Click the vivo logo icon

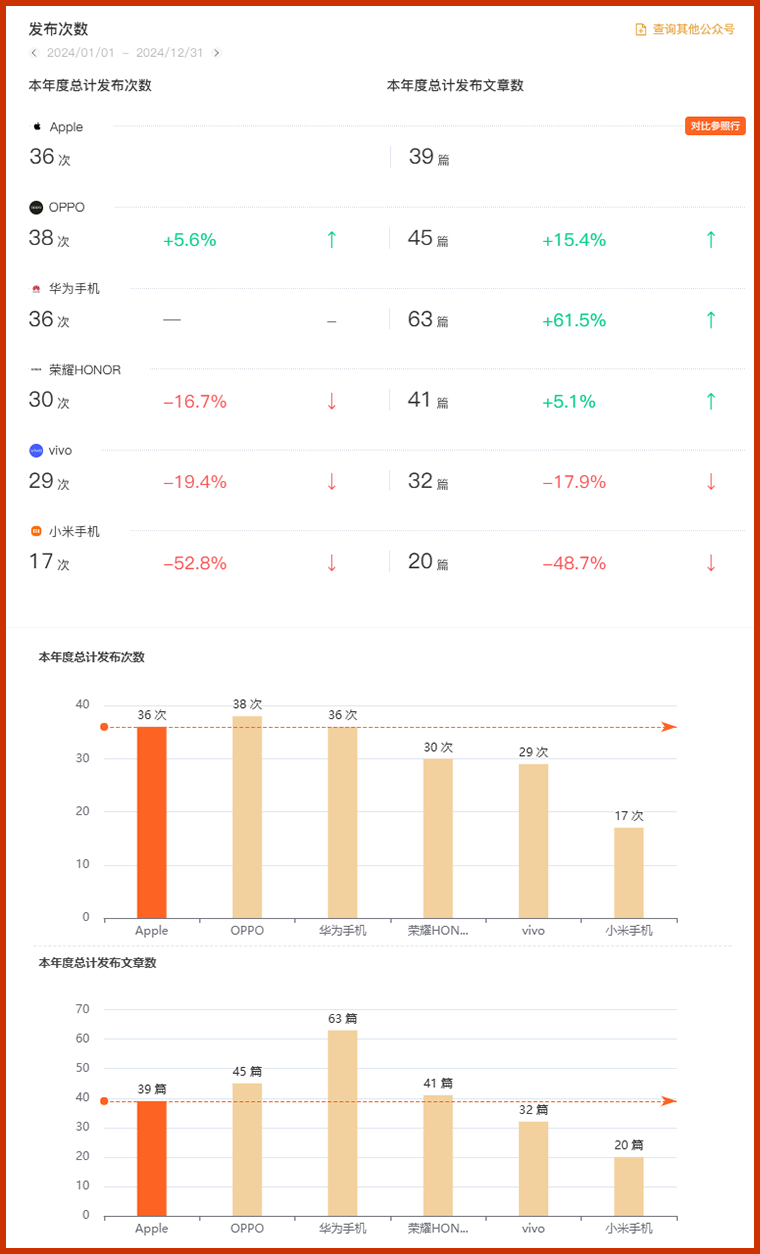tap(36, 451)
